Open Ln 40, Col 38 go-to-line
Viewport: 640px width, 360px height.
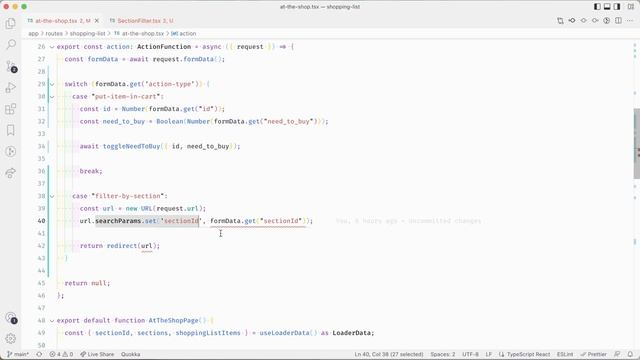[389, 354]
